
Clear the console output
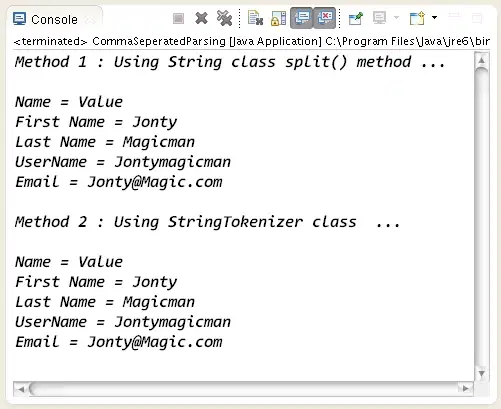(x=256, y=18)
